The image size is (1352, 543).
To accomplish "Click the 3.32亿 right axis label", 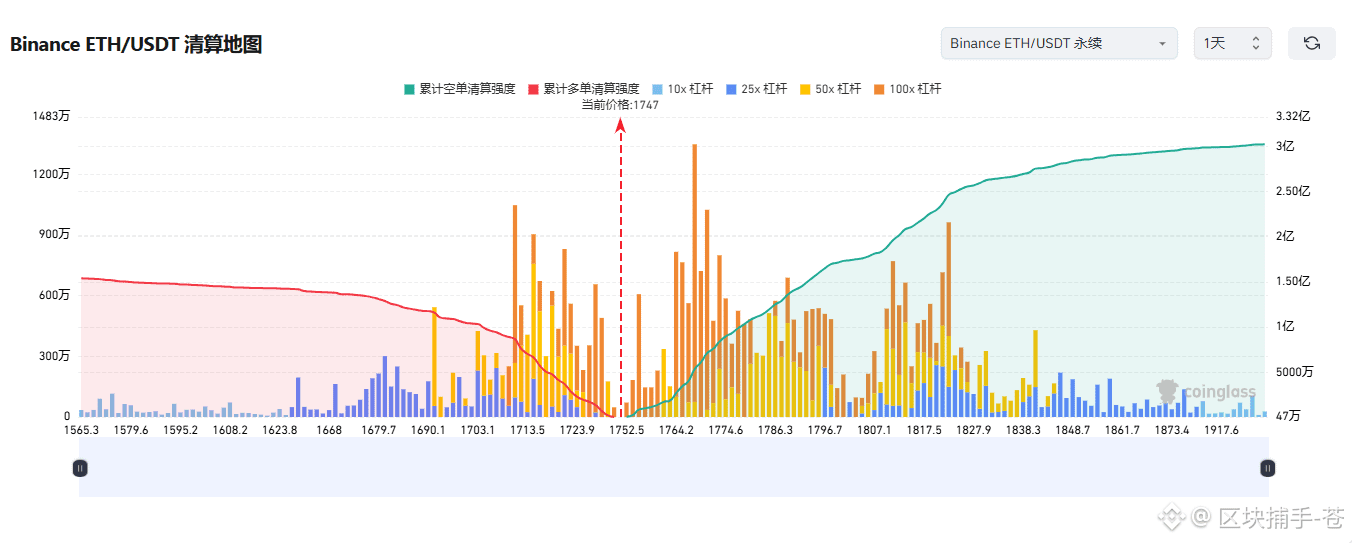I will pos(1293,116).
